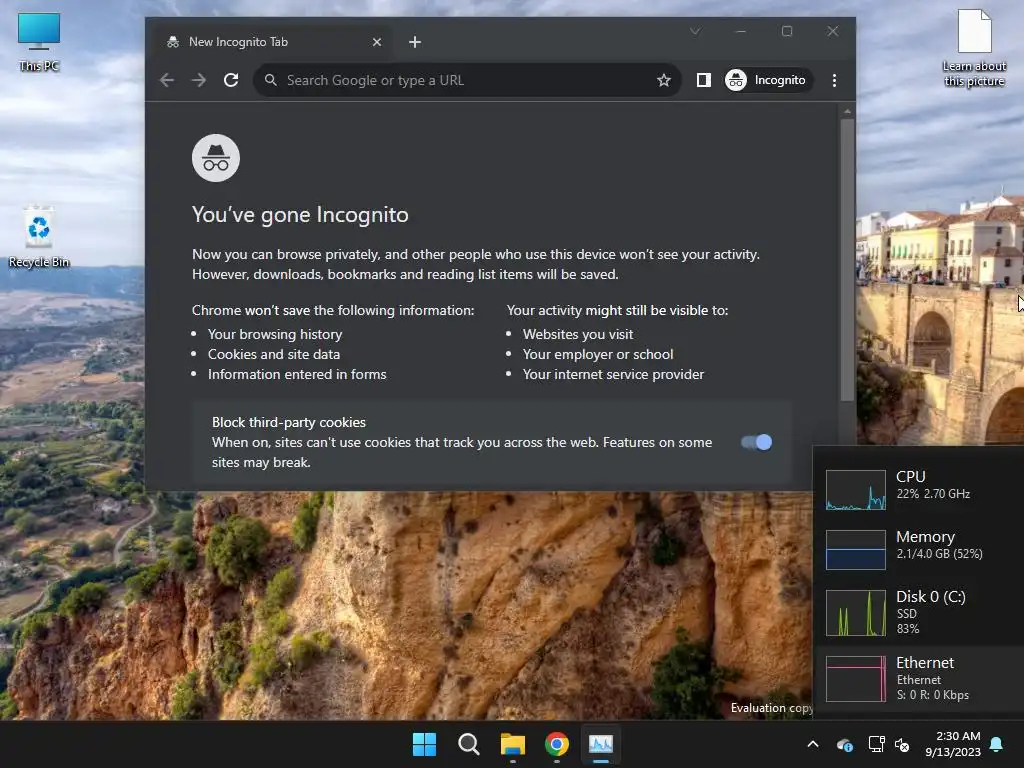This screenshot has height=768, width=1024.
Task: Open taskbar Search
Action: (x=468, y=744)
